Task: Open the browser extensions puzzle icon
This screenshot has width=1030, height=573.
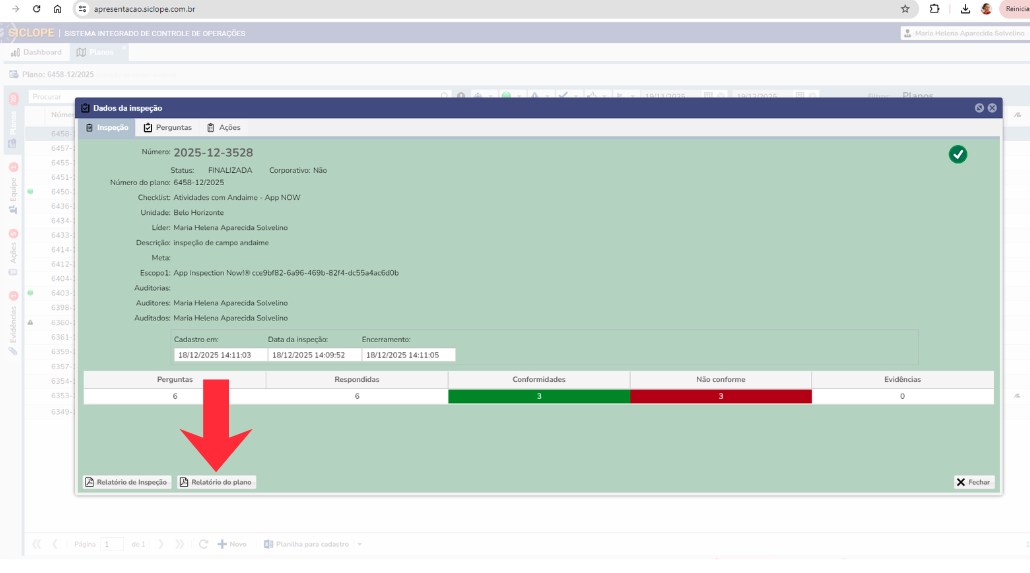Action: [x=934, y=9]
